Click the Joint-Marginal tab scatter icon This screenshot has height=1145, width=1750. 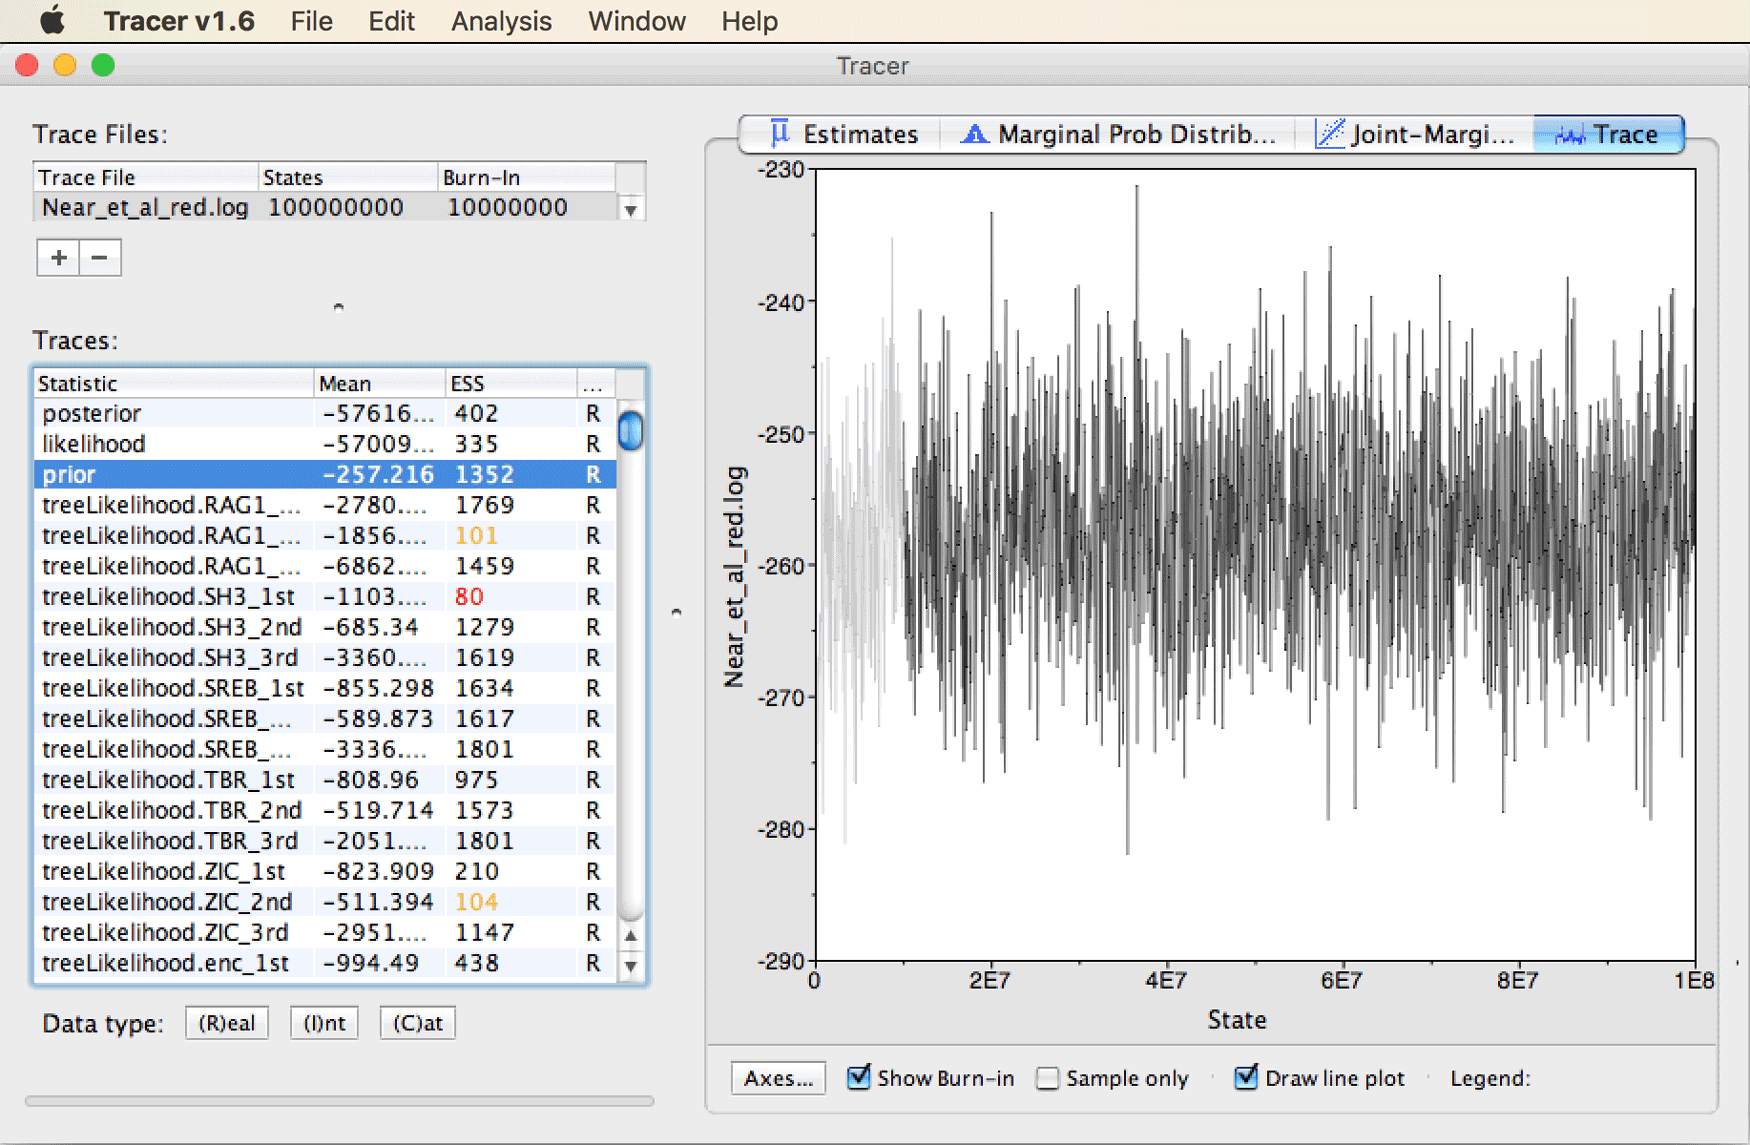point(1329,134)
